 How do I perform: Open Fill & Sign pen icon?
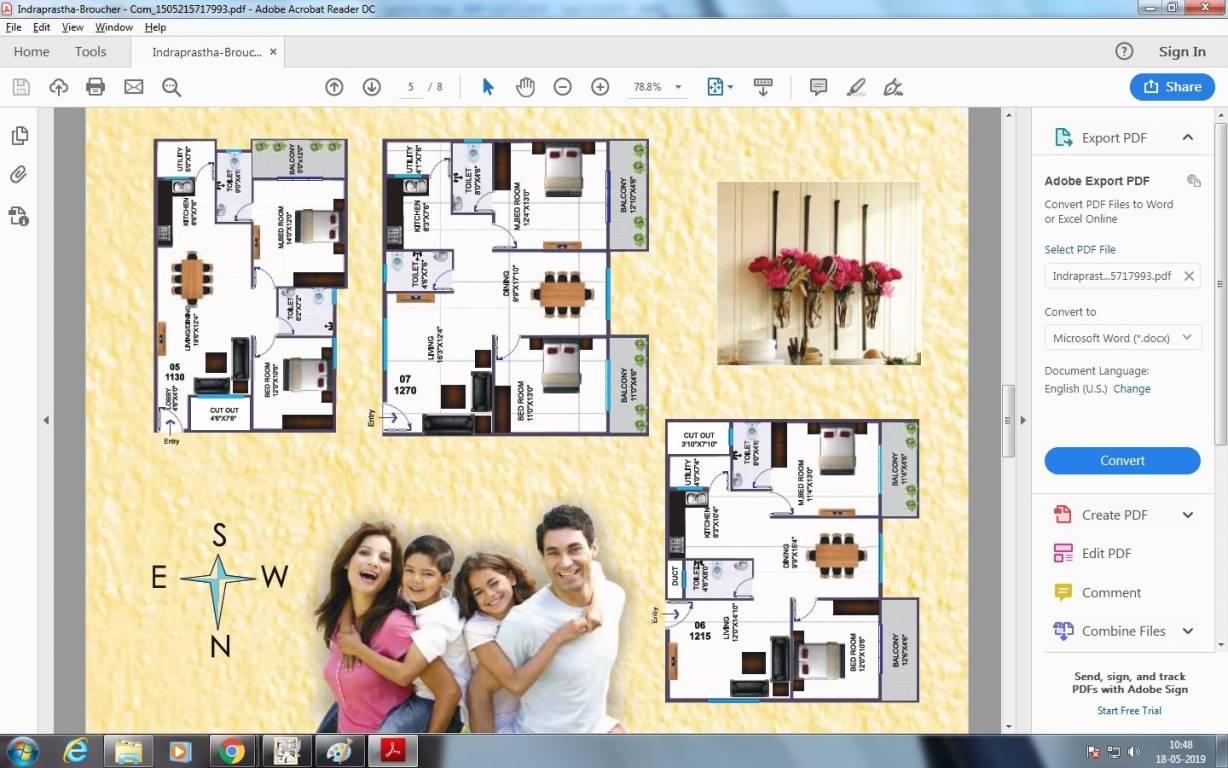893,87
